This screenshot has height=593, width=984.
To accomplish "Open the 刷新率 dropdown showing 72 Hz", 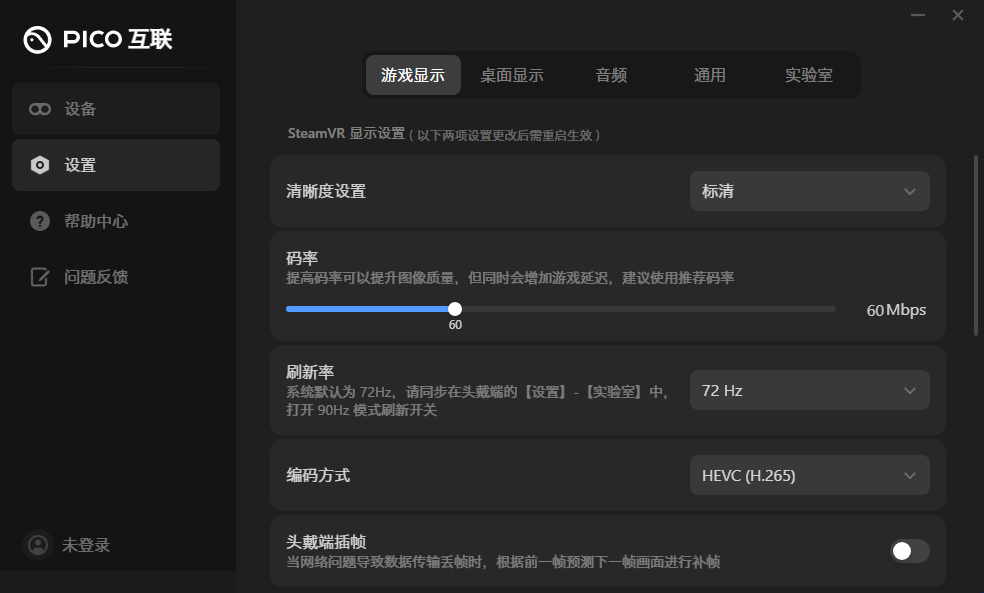I will pos(809,390).
